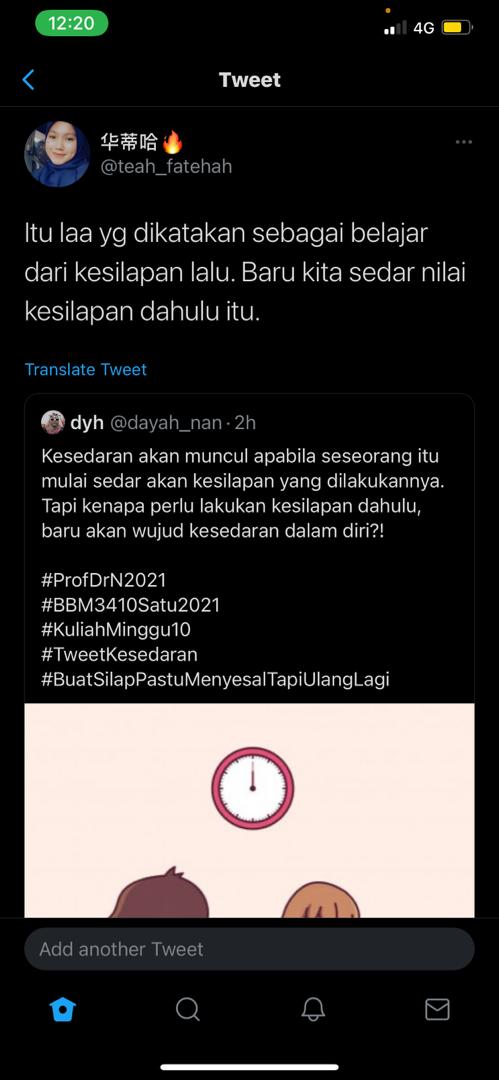
Task: Open the #TweetKesedaran hashtag
Action: point(119,654)
